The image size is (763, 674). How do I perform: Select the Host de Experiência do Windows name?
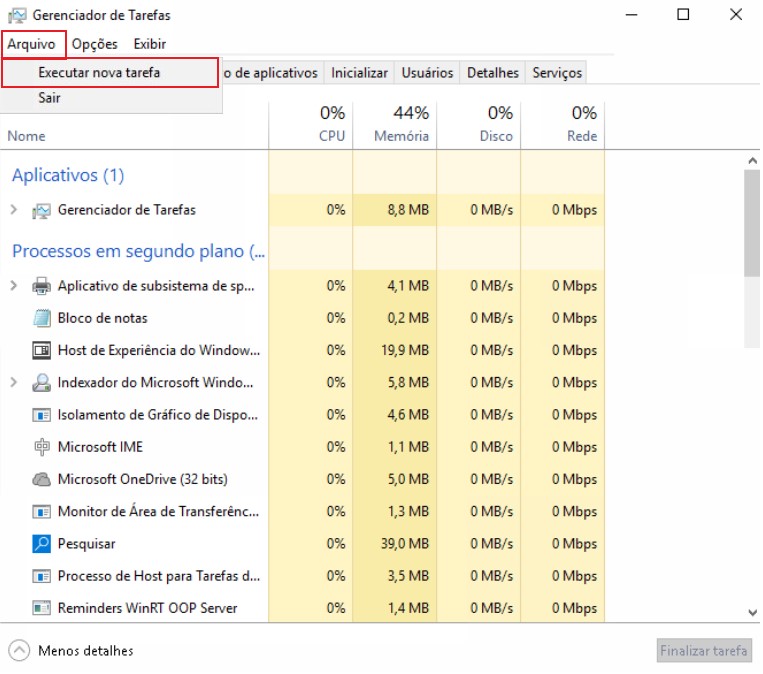click(x=159, y=350)
